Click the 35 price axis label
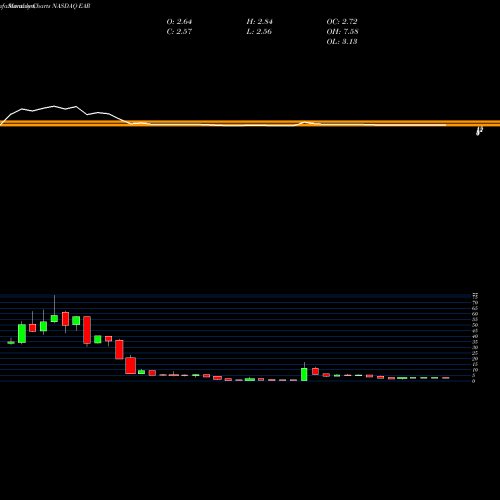 tap(475, 342)
